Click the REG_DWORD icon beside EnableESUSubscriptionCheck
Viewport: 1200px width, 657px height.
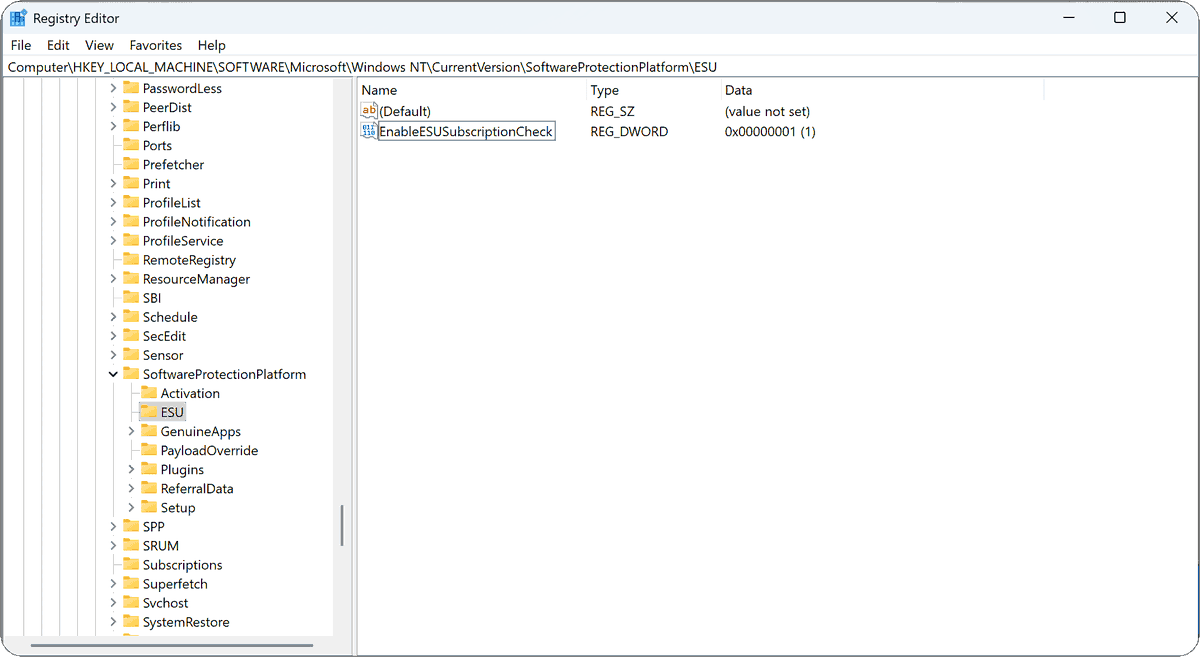[x=369, y=131]
